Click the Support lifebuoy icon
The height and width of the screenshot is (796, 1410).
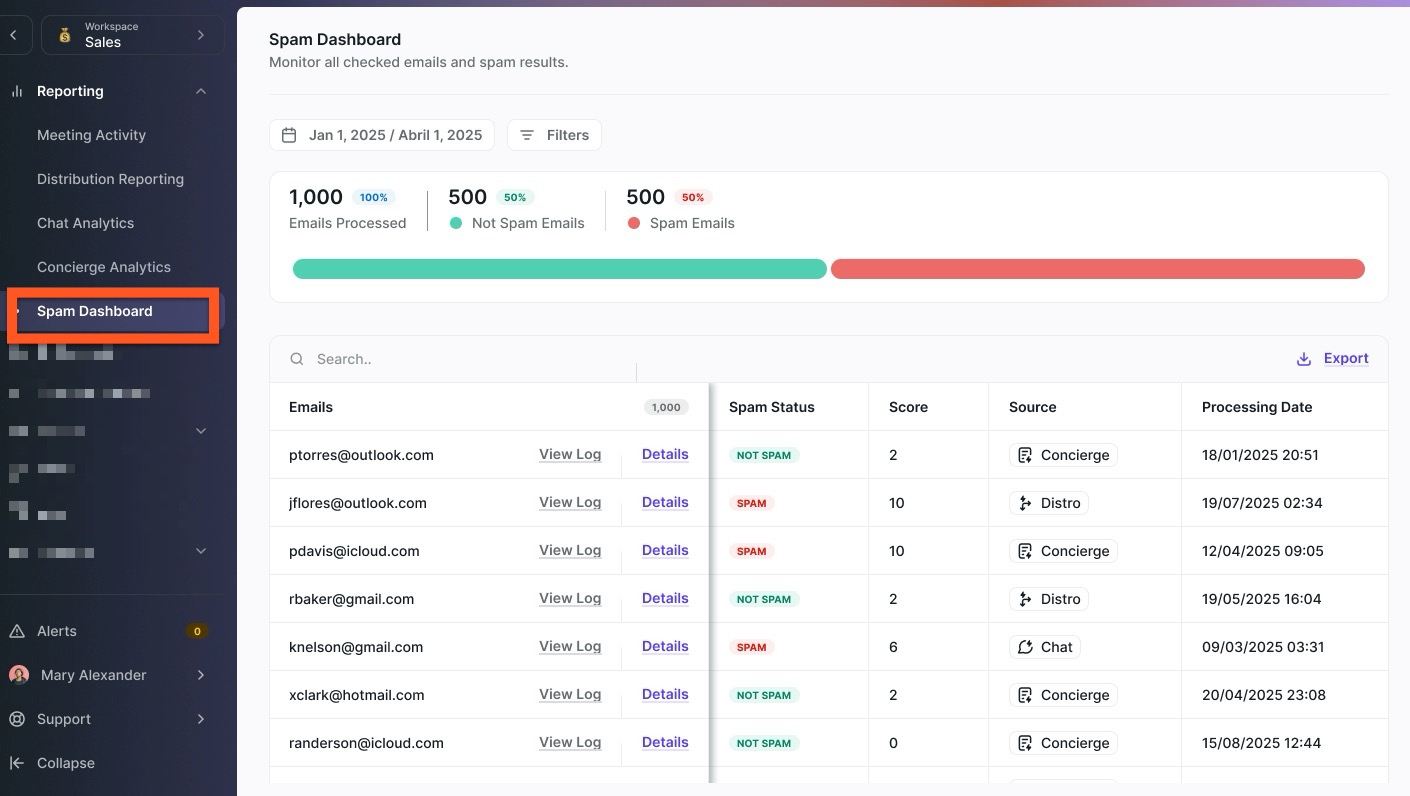coord(17,719)
